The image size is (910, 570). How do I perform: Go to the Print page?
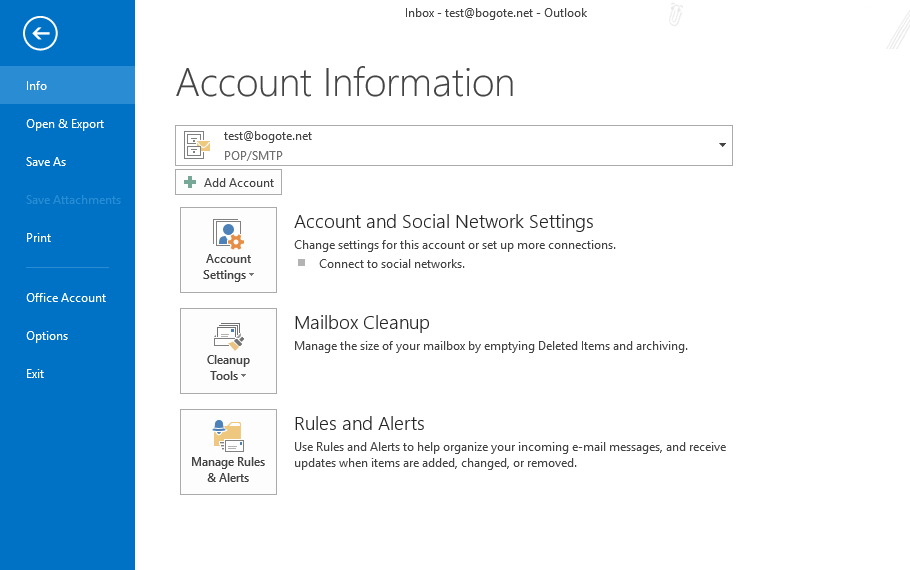point(39,238)
